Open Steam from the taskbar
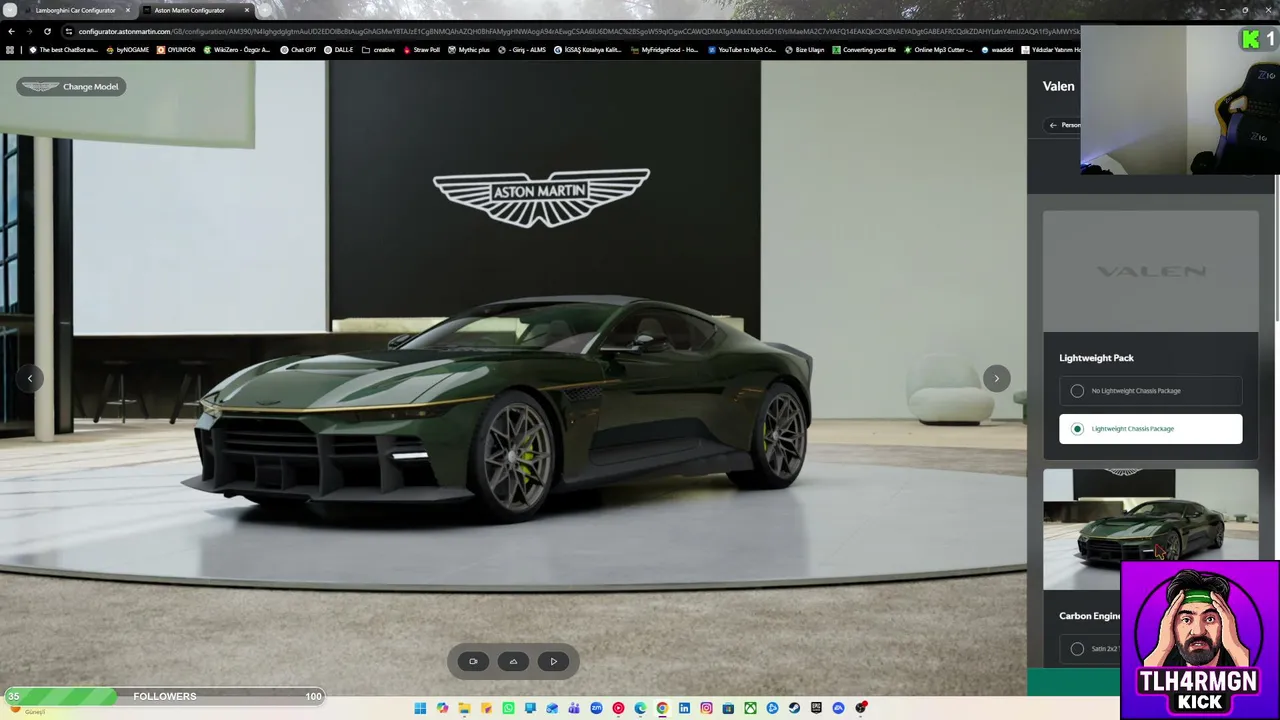The image size is (1280, 720). [794, 708]
